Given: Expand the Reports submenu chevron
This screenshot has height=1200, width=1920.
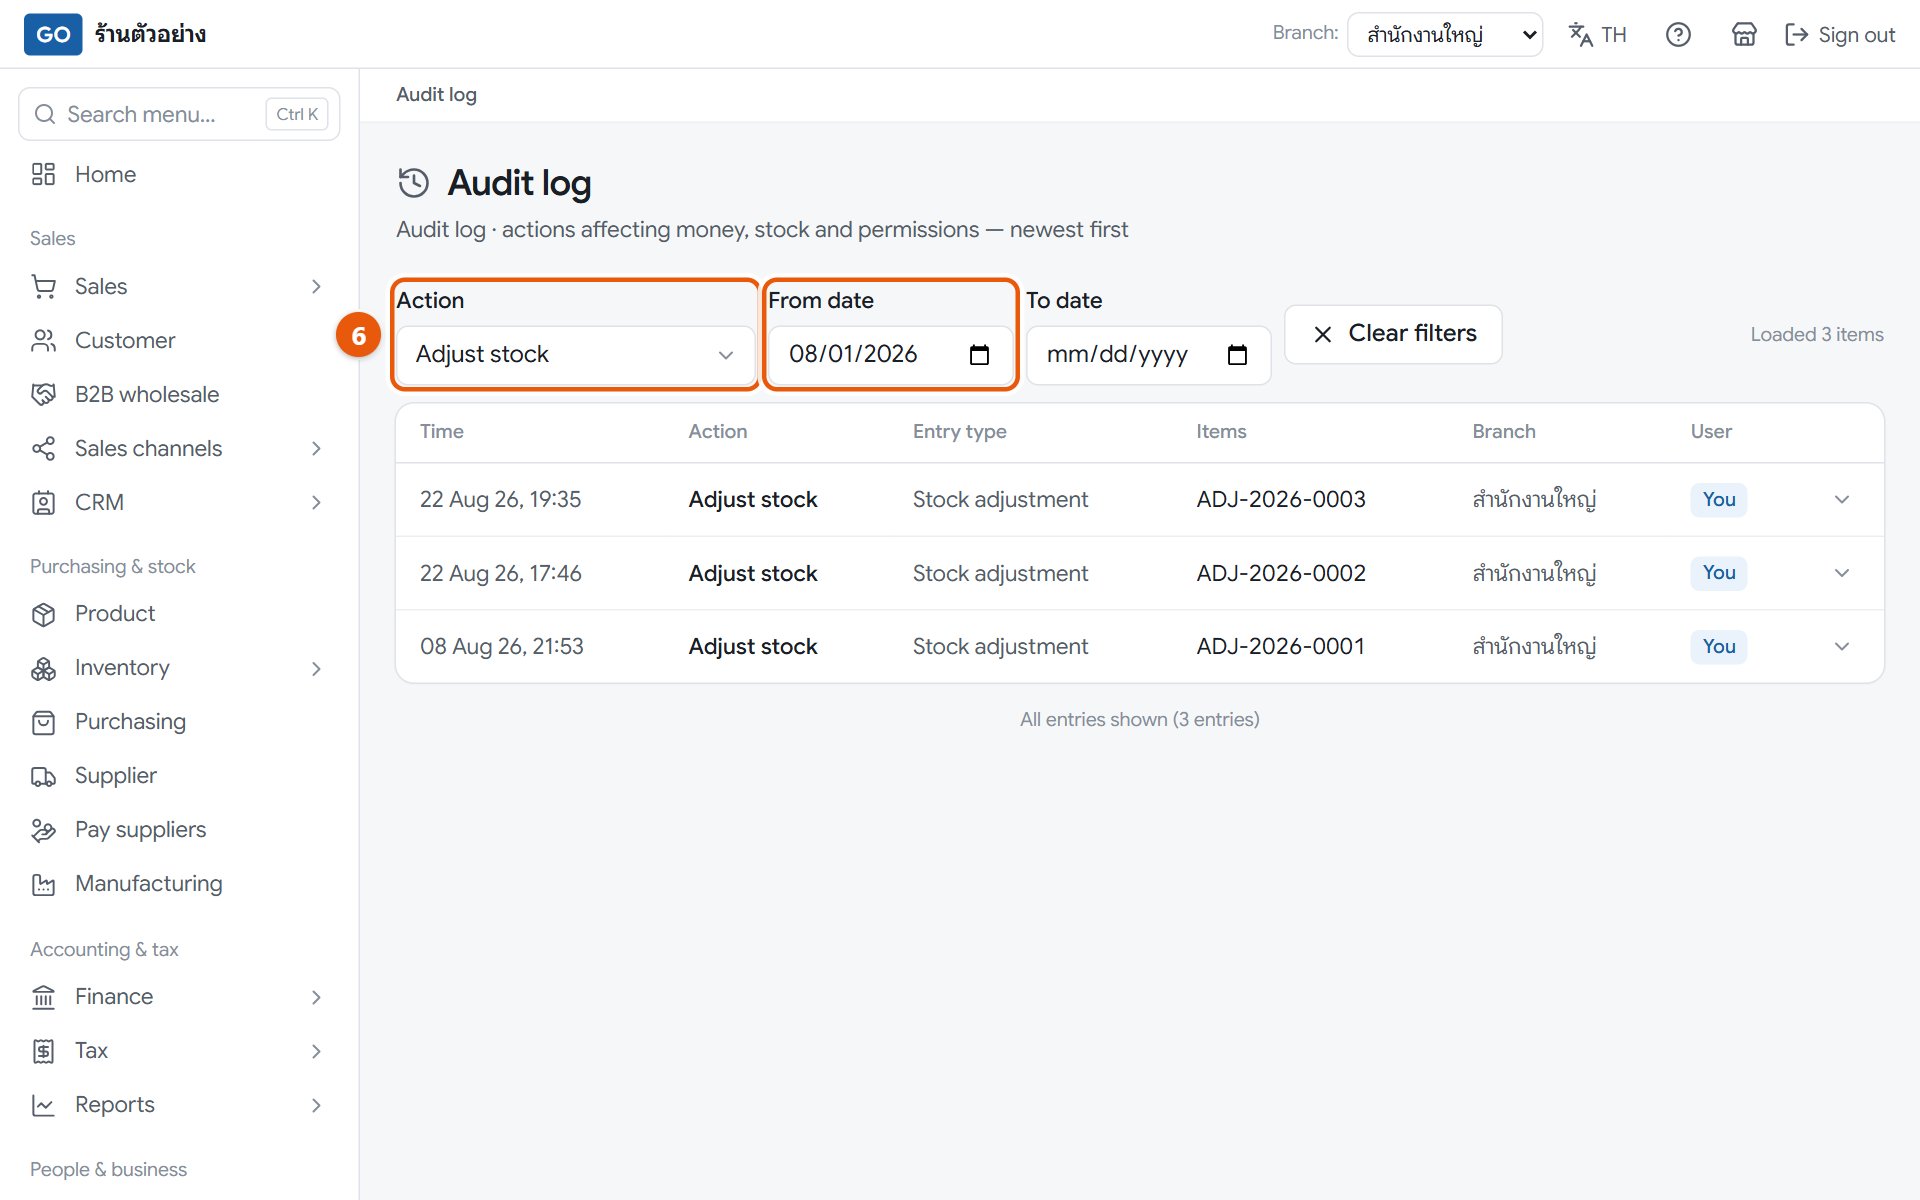Looking at the screenshot, I should (x=316, y=1105).
